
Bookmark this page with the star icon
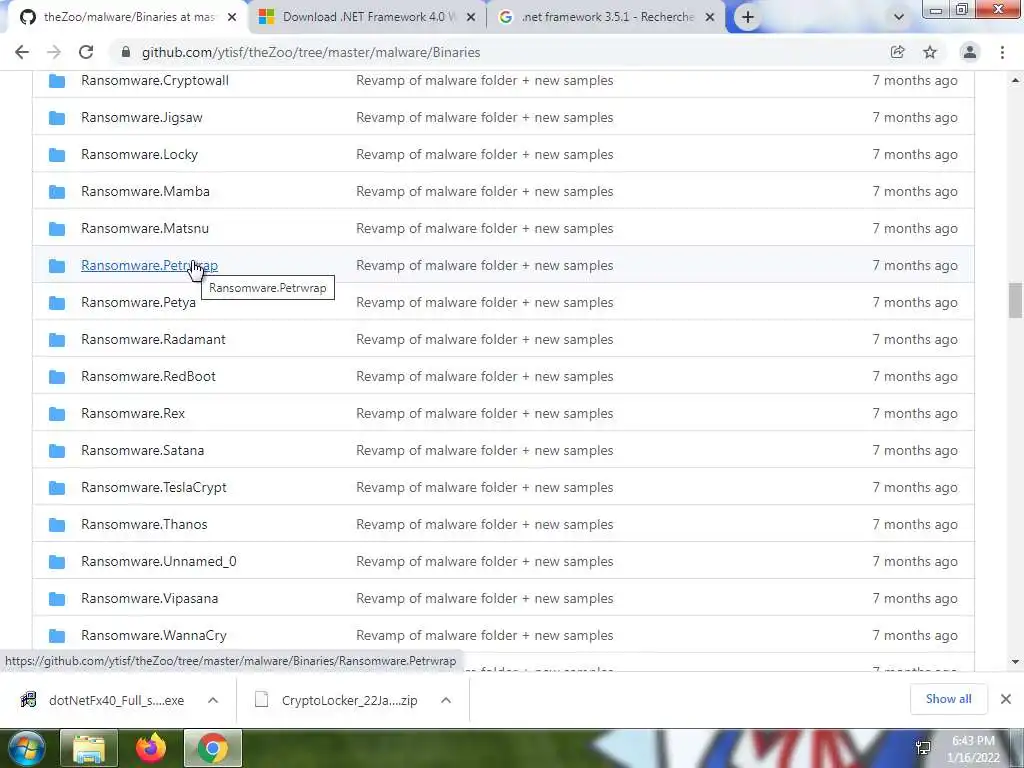click(930, 52)
